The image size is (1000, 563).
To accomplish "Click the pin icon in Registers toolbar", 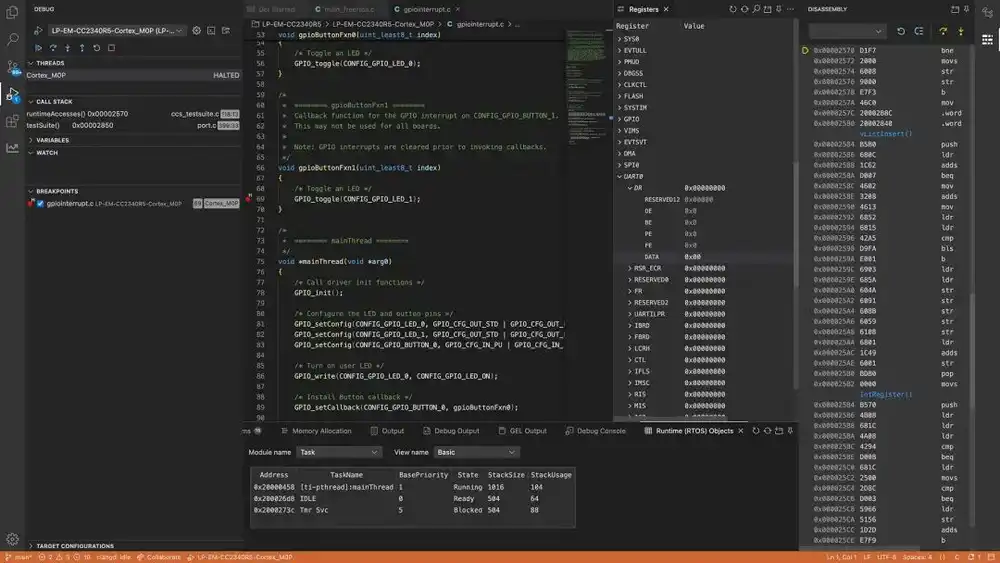I will [x=779, y=10].
